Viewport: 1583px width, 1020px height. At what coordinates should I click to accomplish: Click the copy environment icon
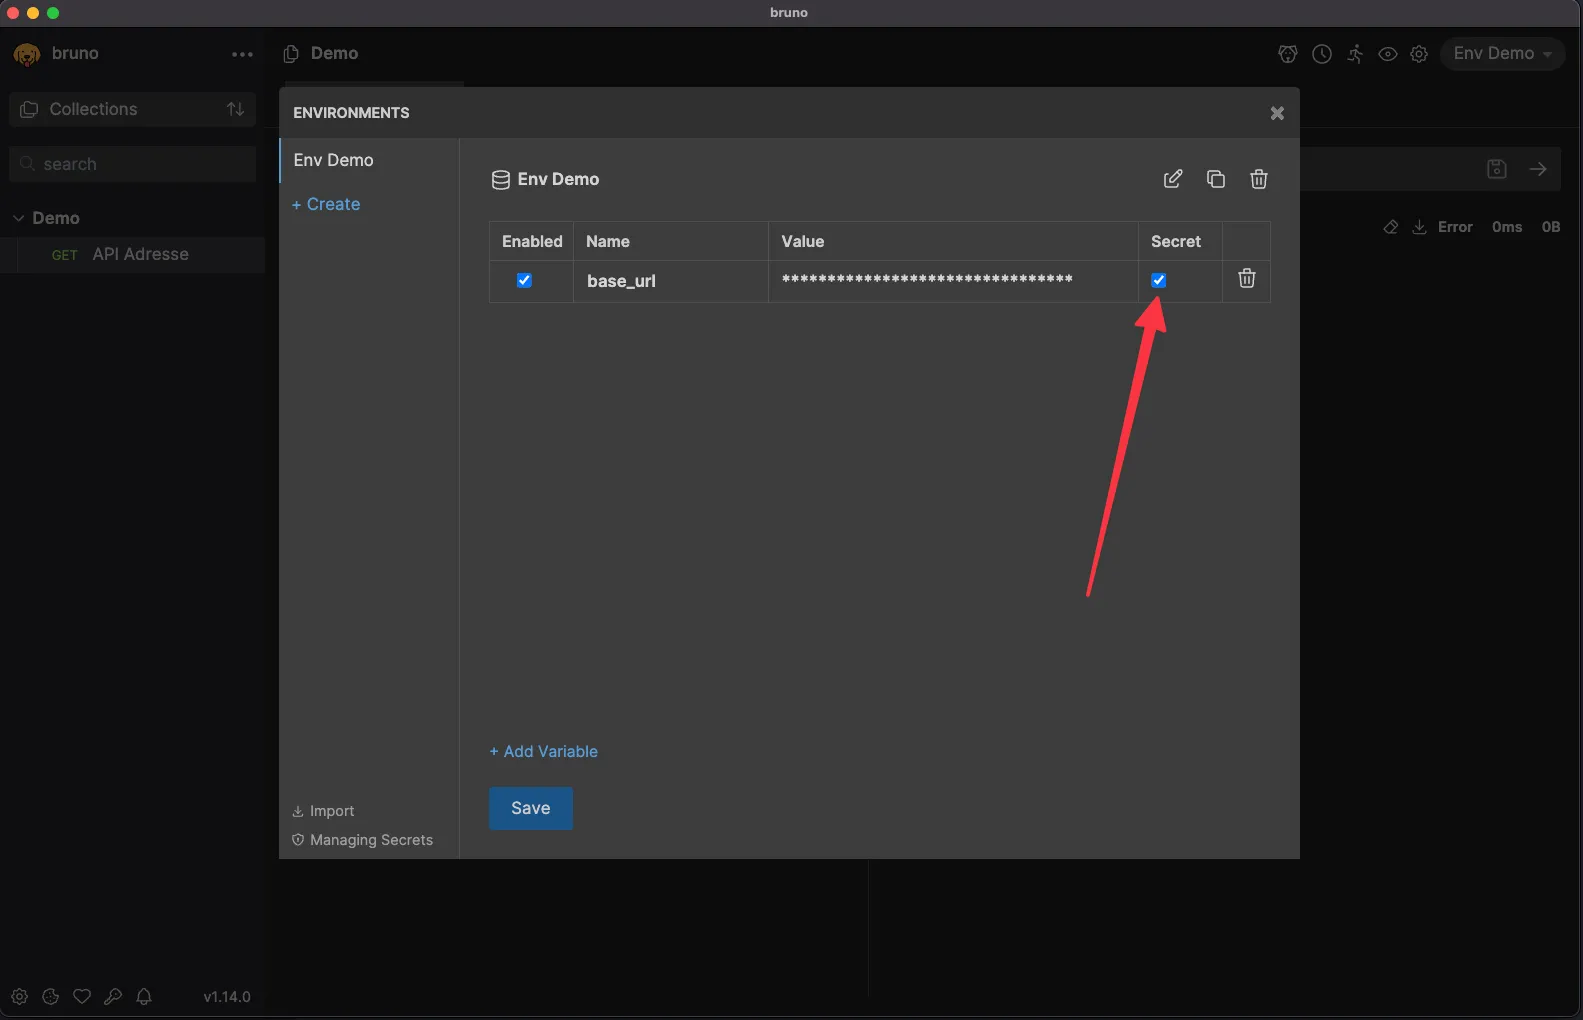point(1216,179)
